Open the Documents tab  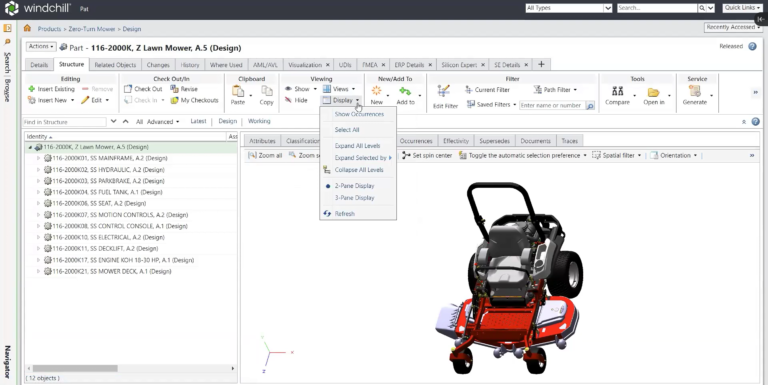(535, 141)
